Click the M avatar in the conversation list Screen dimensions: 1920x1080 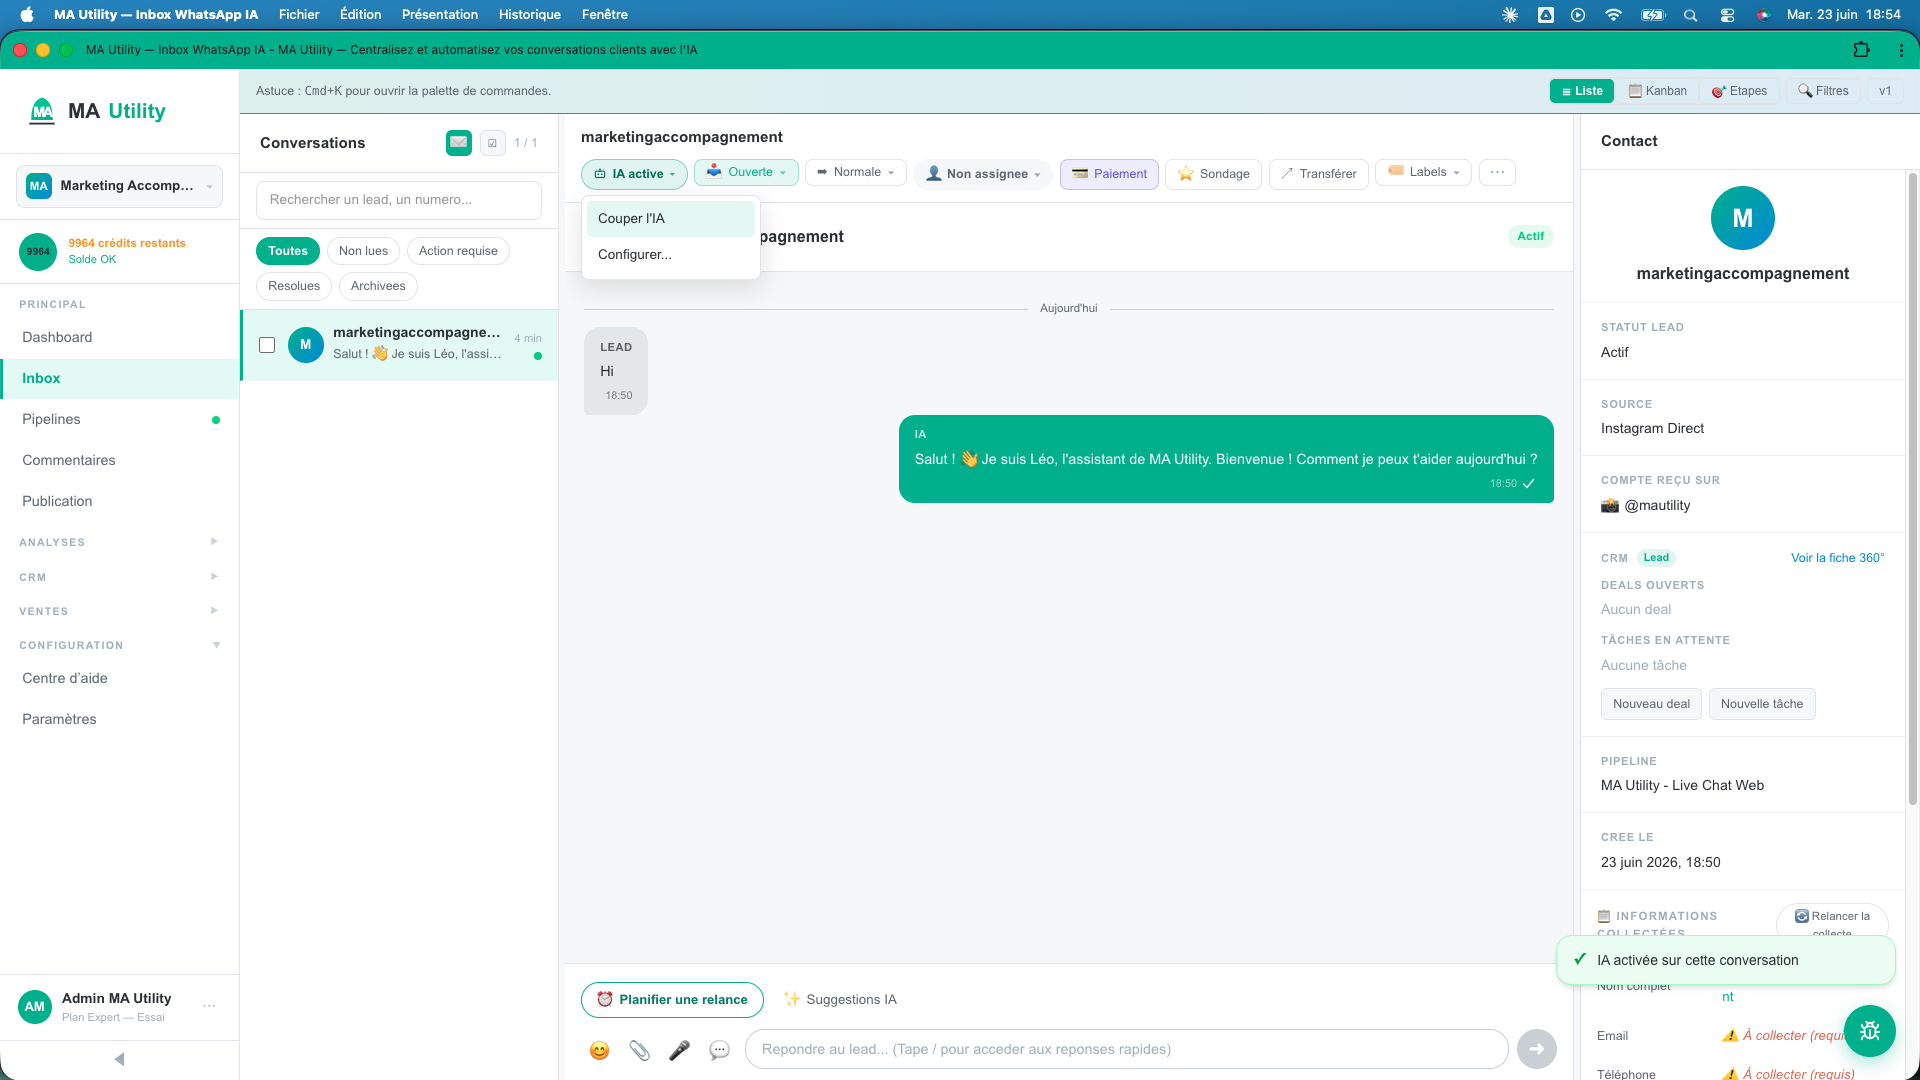coord(306,345)
